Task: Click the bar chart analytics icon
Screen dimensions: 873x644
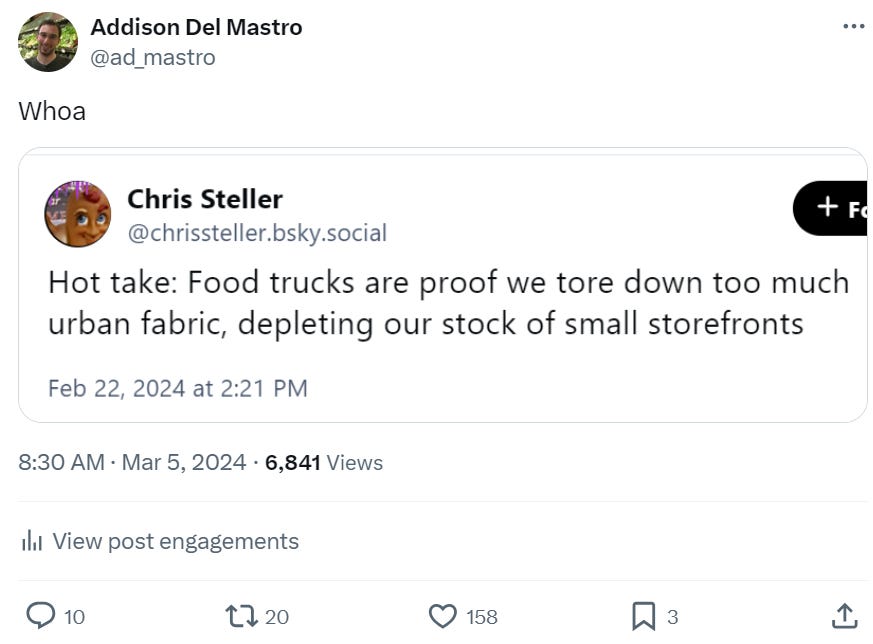Action: (x=32, y=540)
